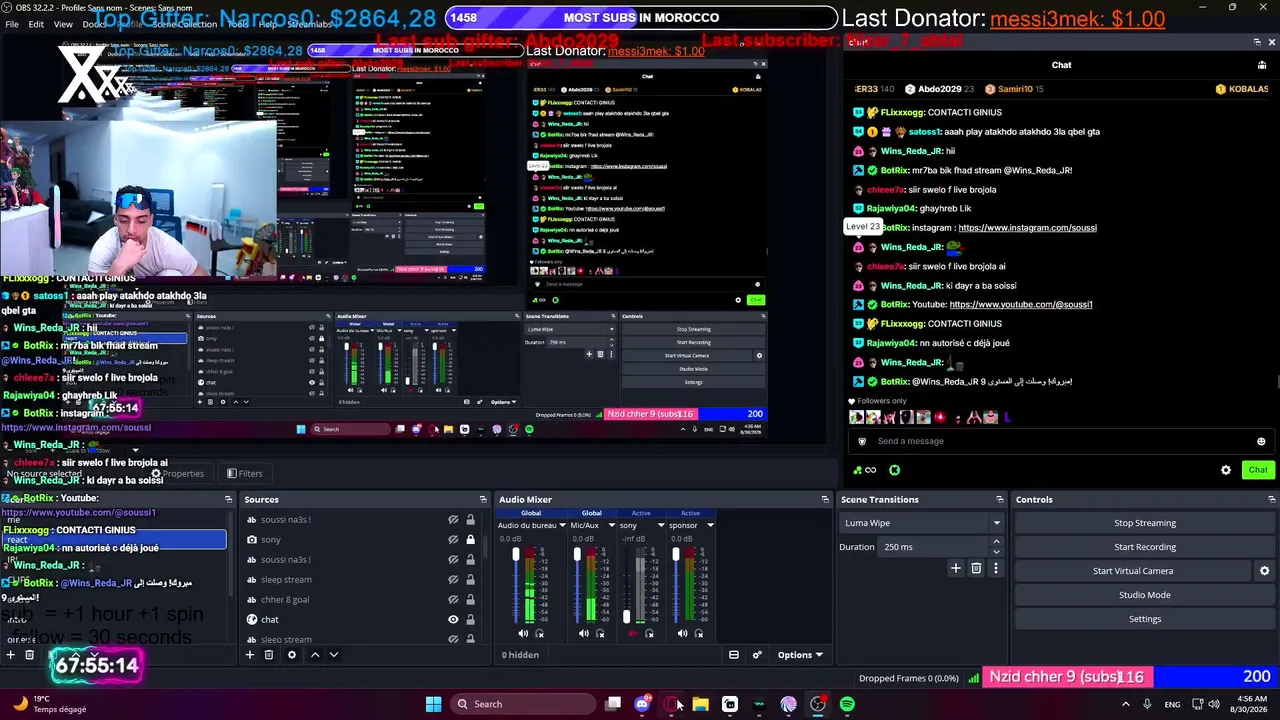Float the Sources dock
The width and height of the screenshot is (1280, 720).
pyautogui.click(x=483, y=499)
